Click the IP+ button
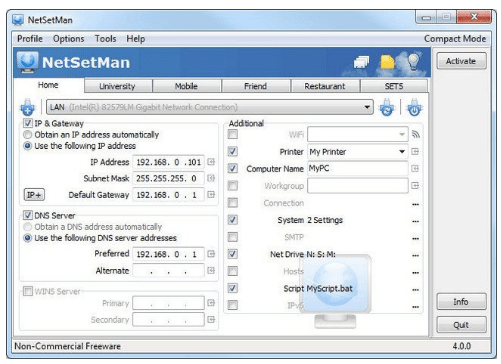Image resolution: width=501 pixels, height=364 pixels. pos(34,195)
